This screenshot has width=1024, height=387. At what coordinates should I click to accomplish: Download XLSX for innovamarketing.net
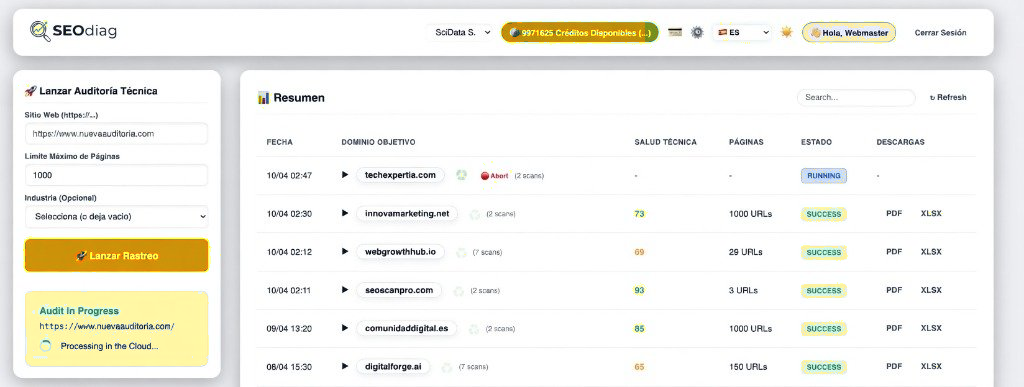click(931, 213)
